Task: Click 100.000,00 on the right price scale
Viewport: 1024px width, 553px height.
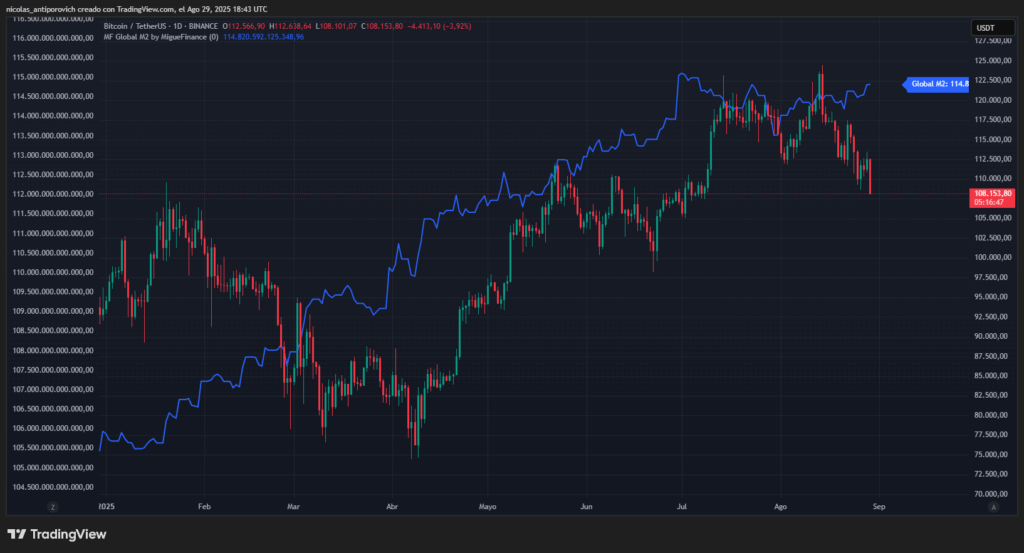Action: [x=991, y=257]
